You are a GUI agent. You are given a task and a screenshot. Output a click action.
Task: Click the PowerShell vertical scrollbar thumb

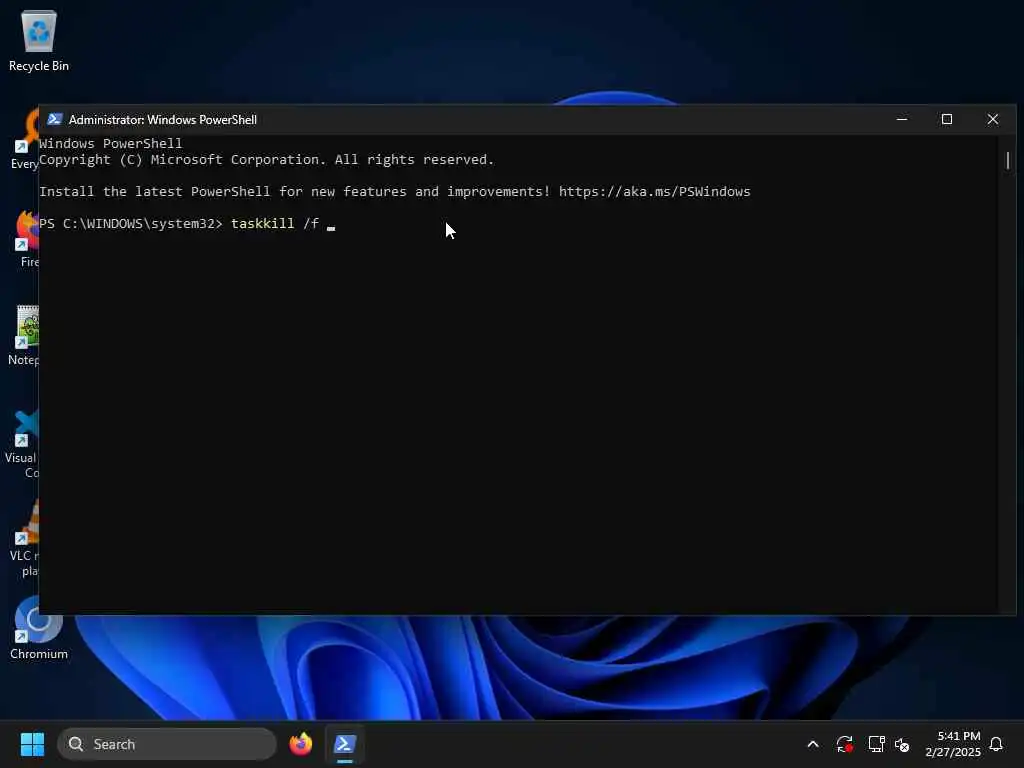click(1008, 160)
